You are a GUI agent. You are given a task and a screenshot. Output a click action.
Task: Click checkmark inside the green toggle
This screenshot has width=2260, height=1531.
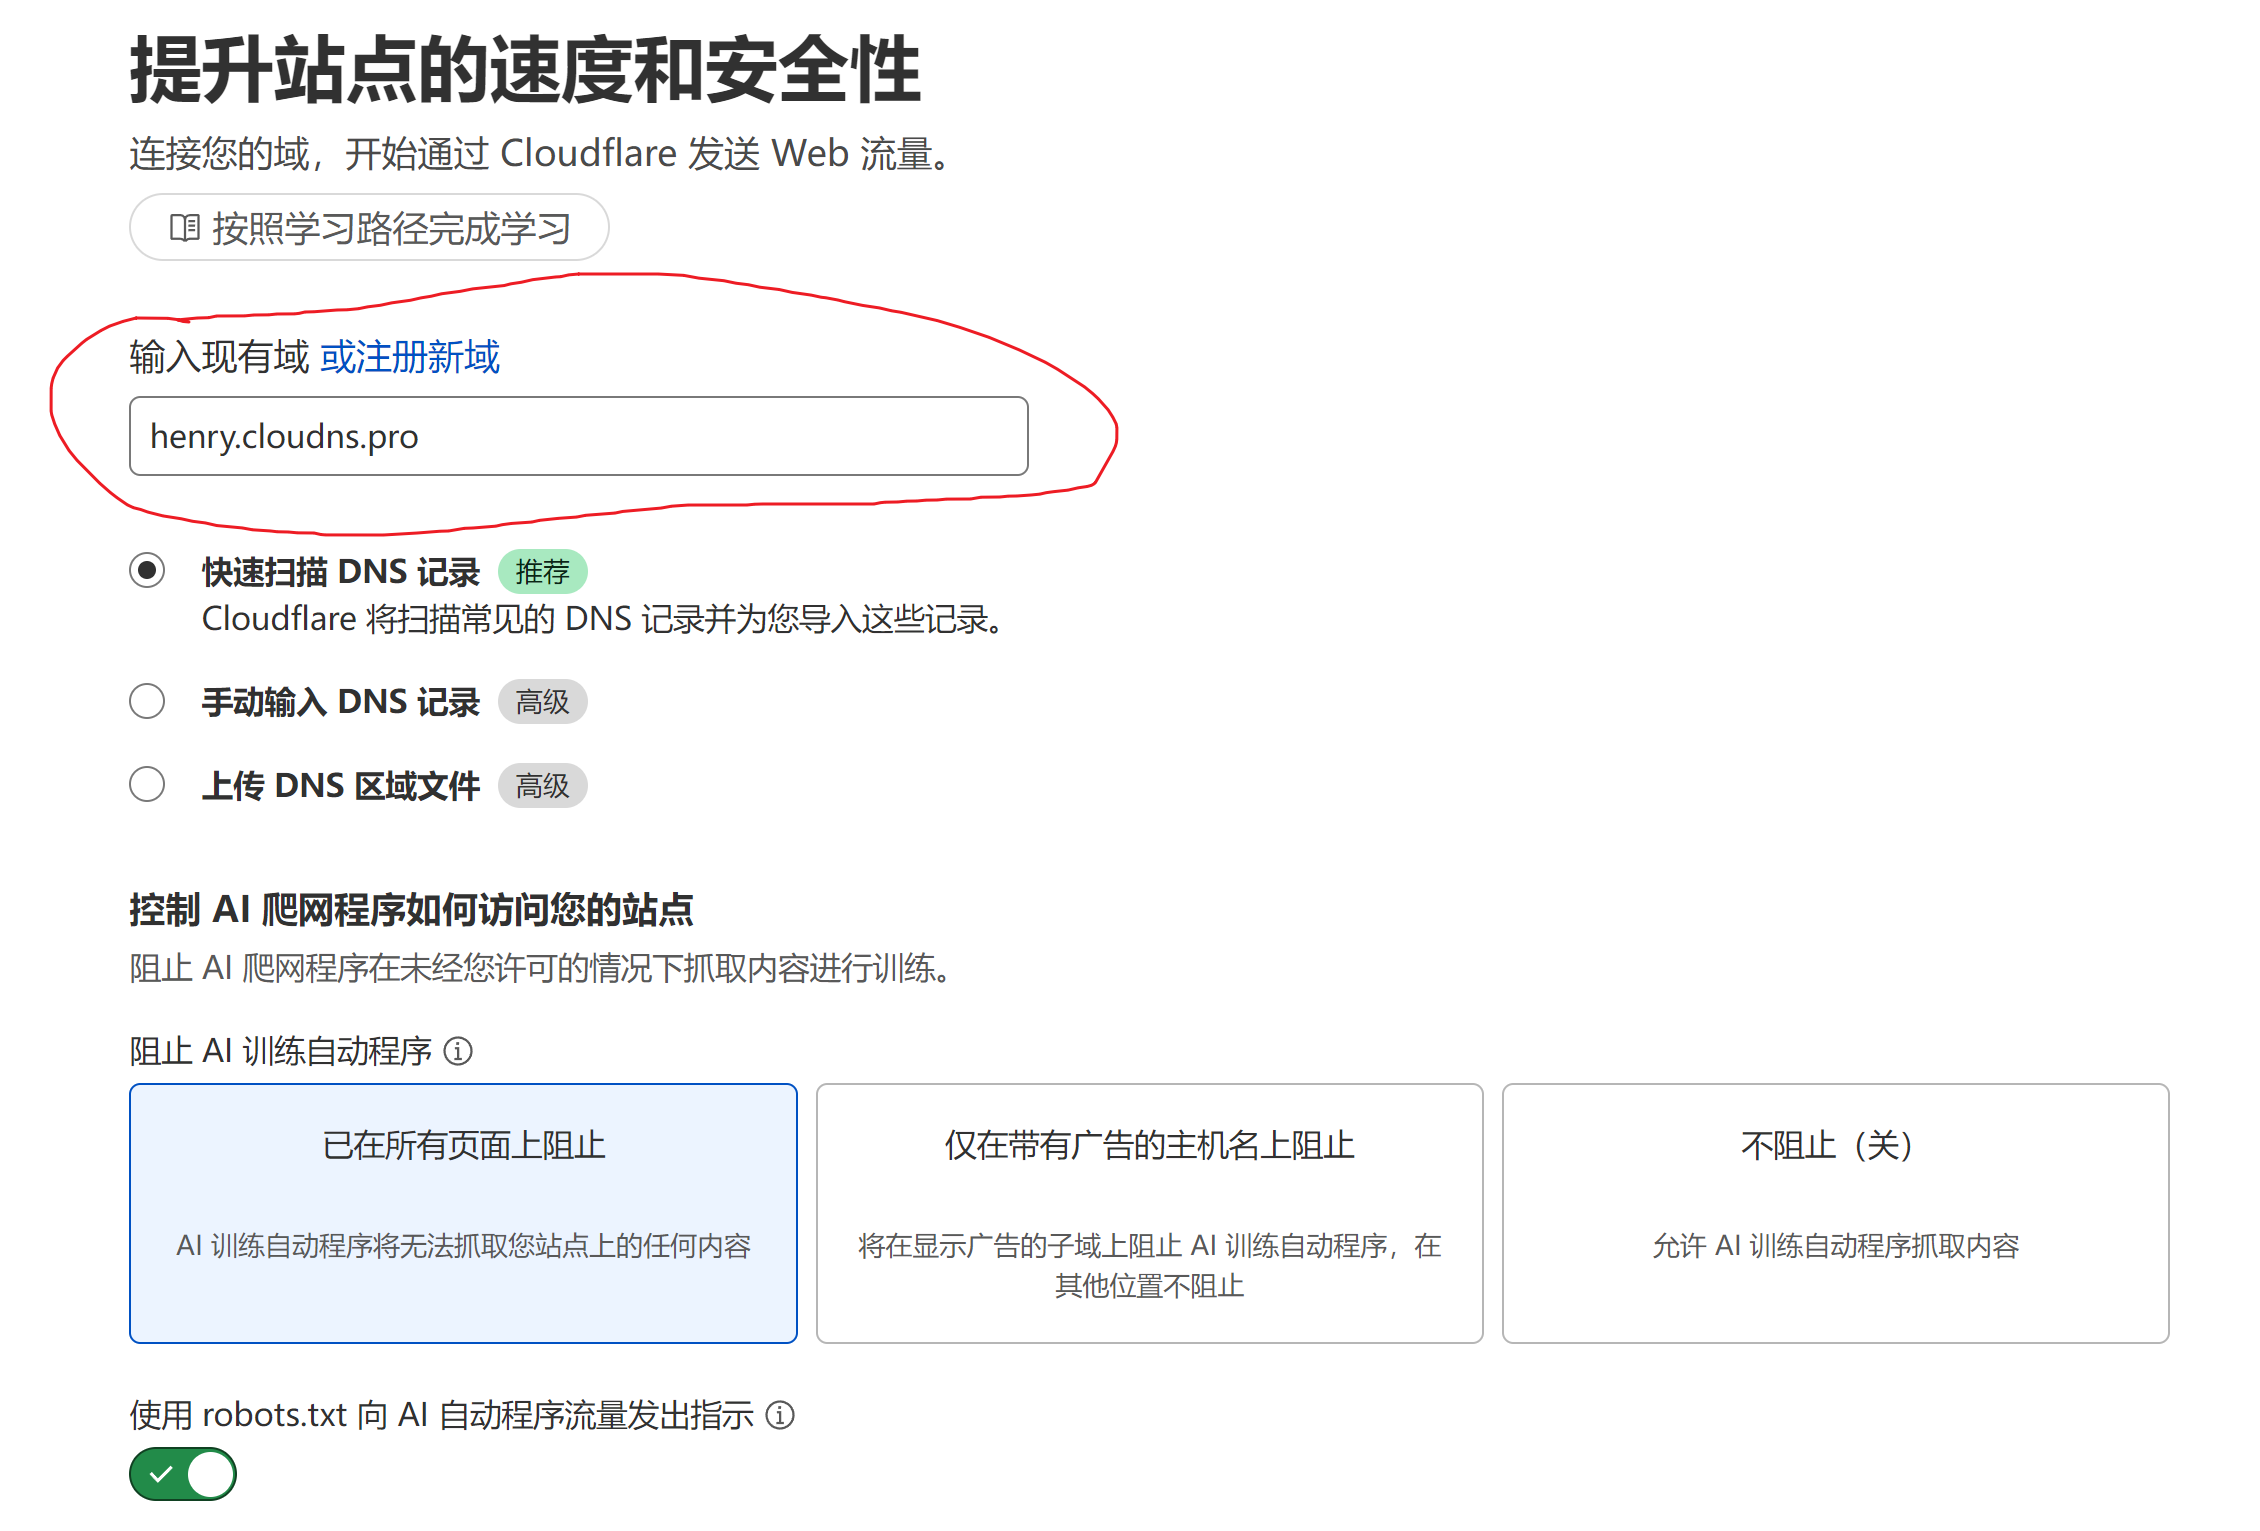pyautogui.click(x=161, y=1474)
